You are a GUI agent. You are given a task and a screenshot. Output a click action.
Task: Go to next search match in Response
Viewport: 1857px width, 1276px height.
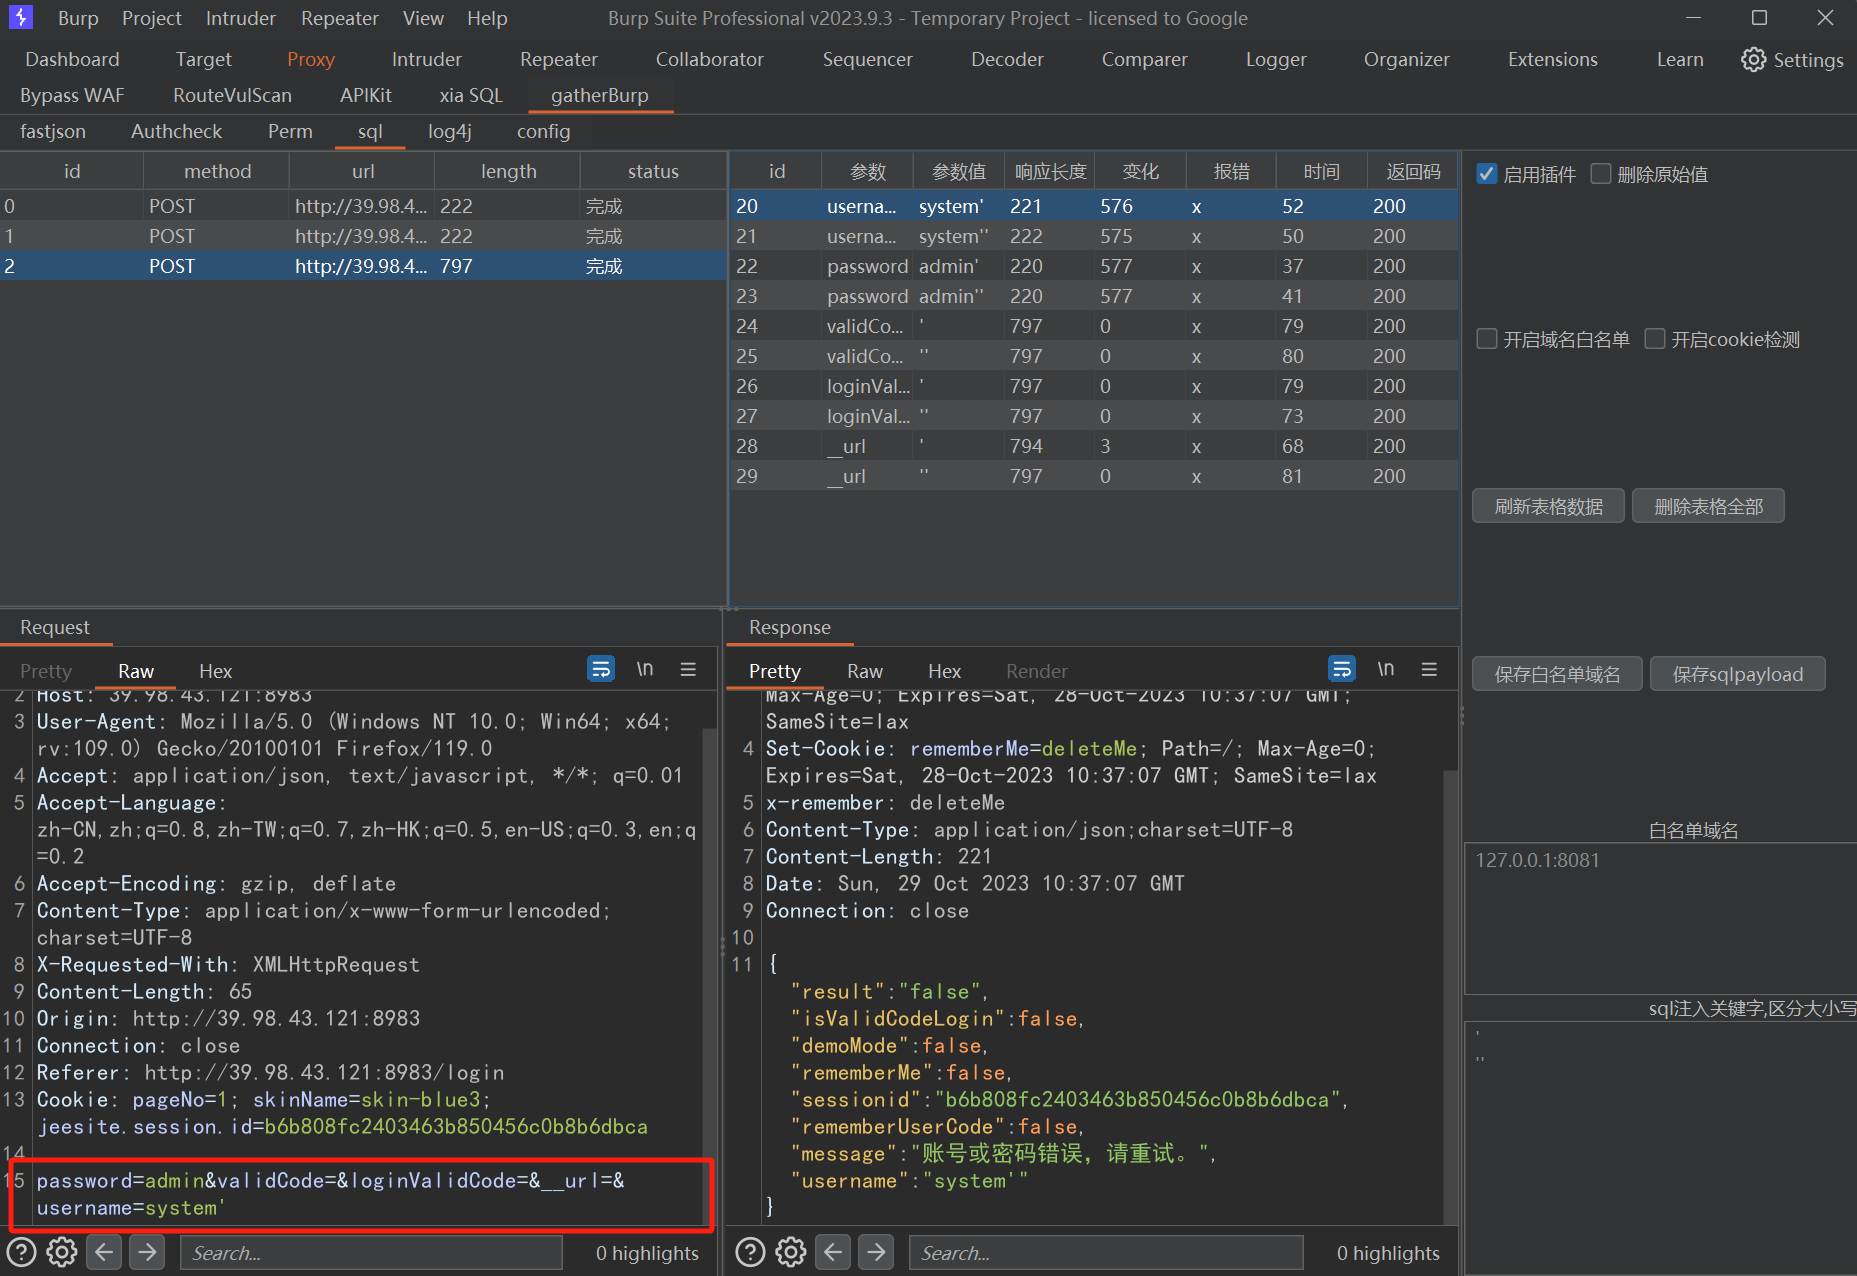pos(876,1252)
